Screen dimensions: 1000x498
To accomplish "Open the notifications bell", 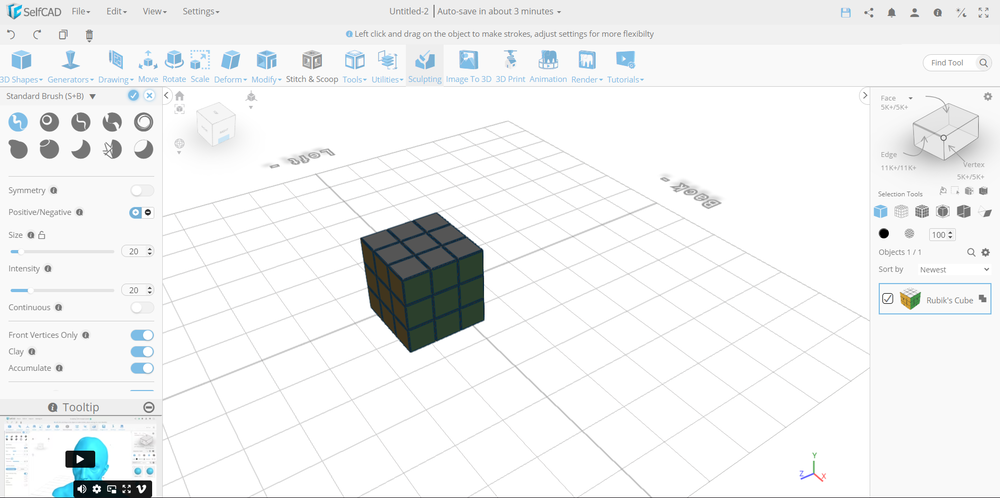I will 892,12.
